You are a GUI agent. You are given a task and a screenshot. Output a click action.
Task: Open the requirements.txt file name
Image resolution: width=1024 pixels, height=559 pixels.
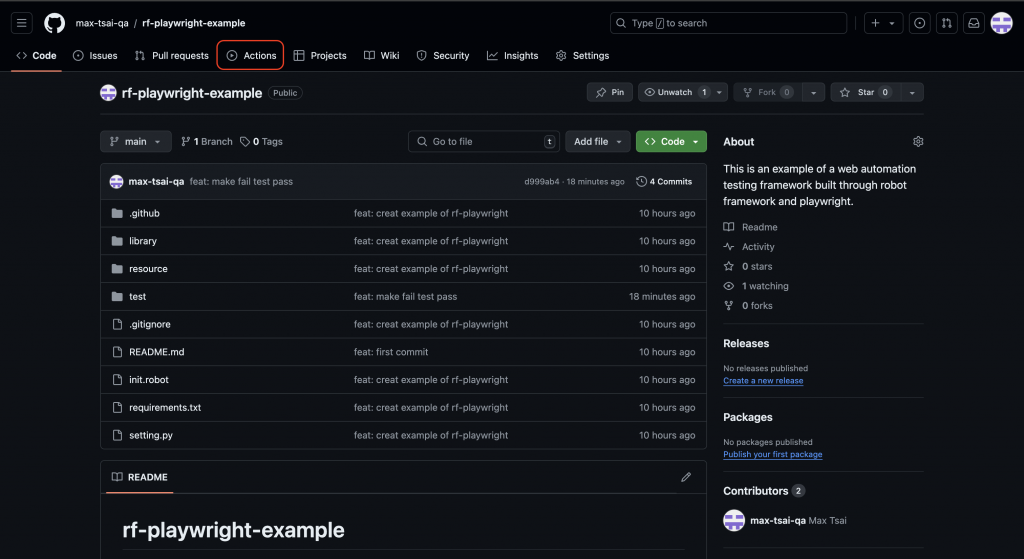pos(165,407)
